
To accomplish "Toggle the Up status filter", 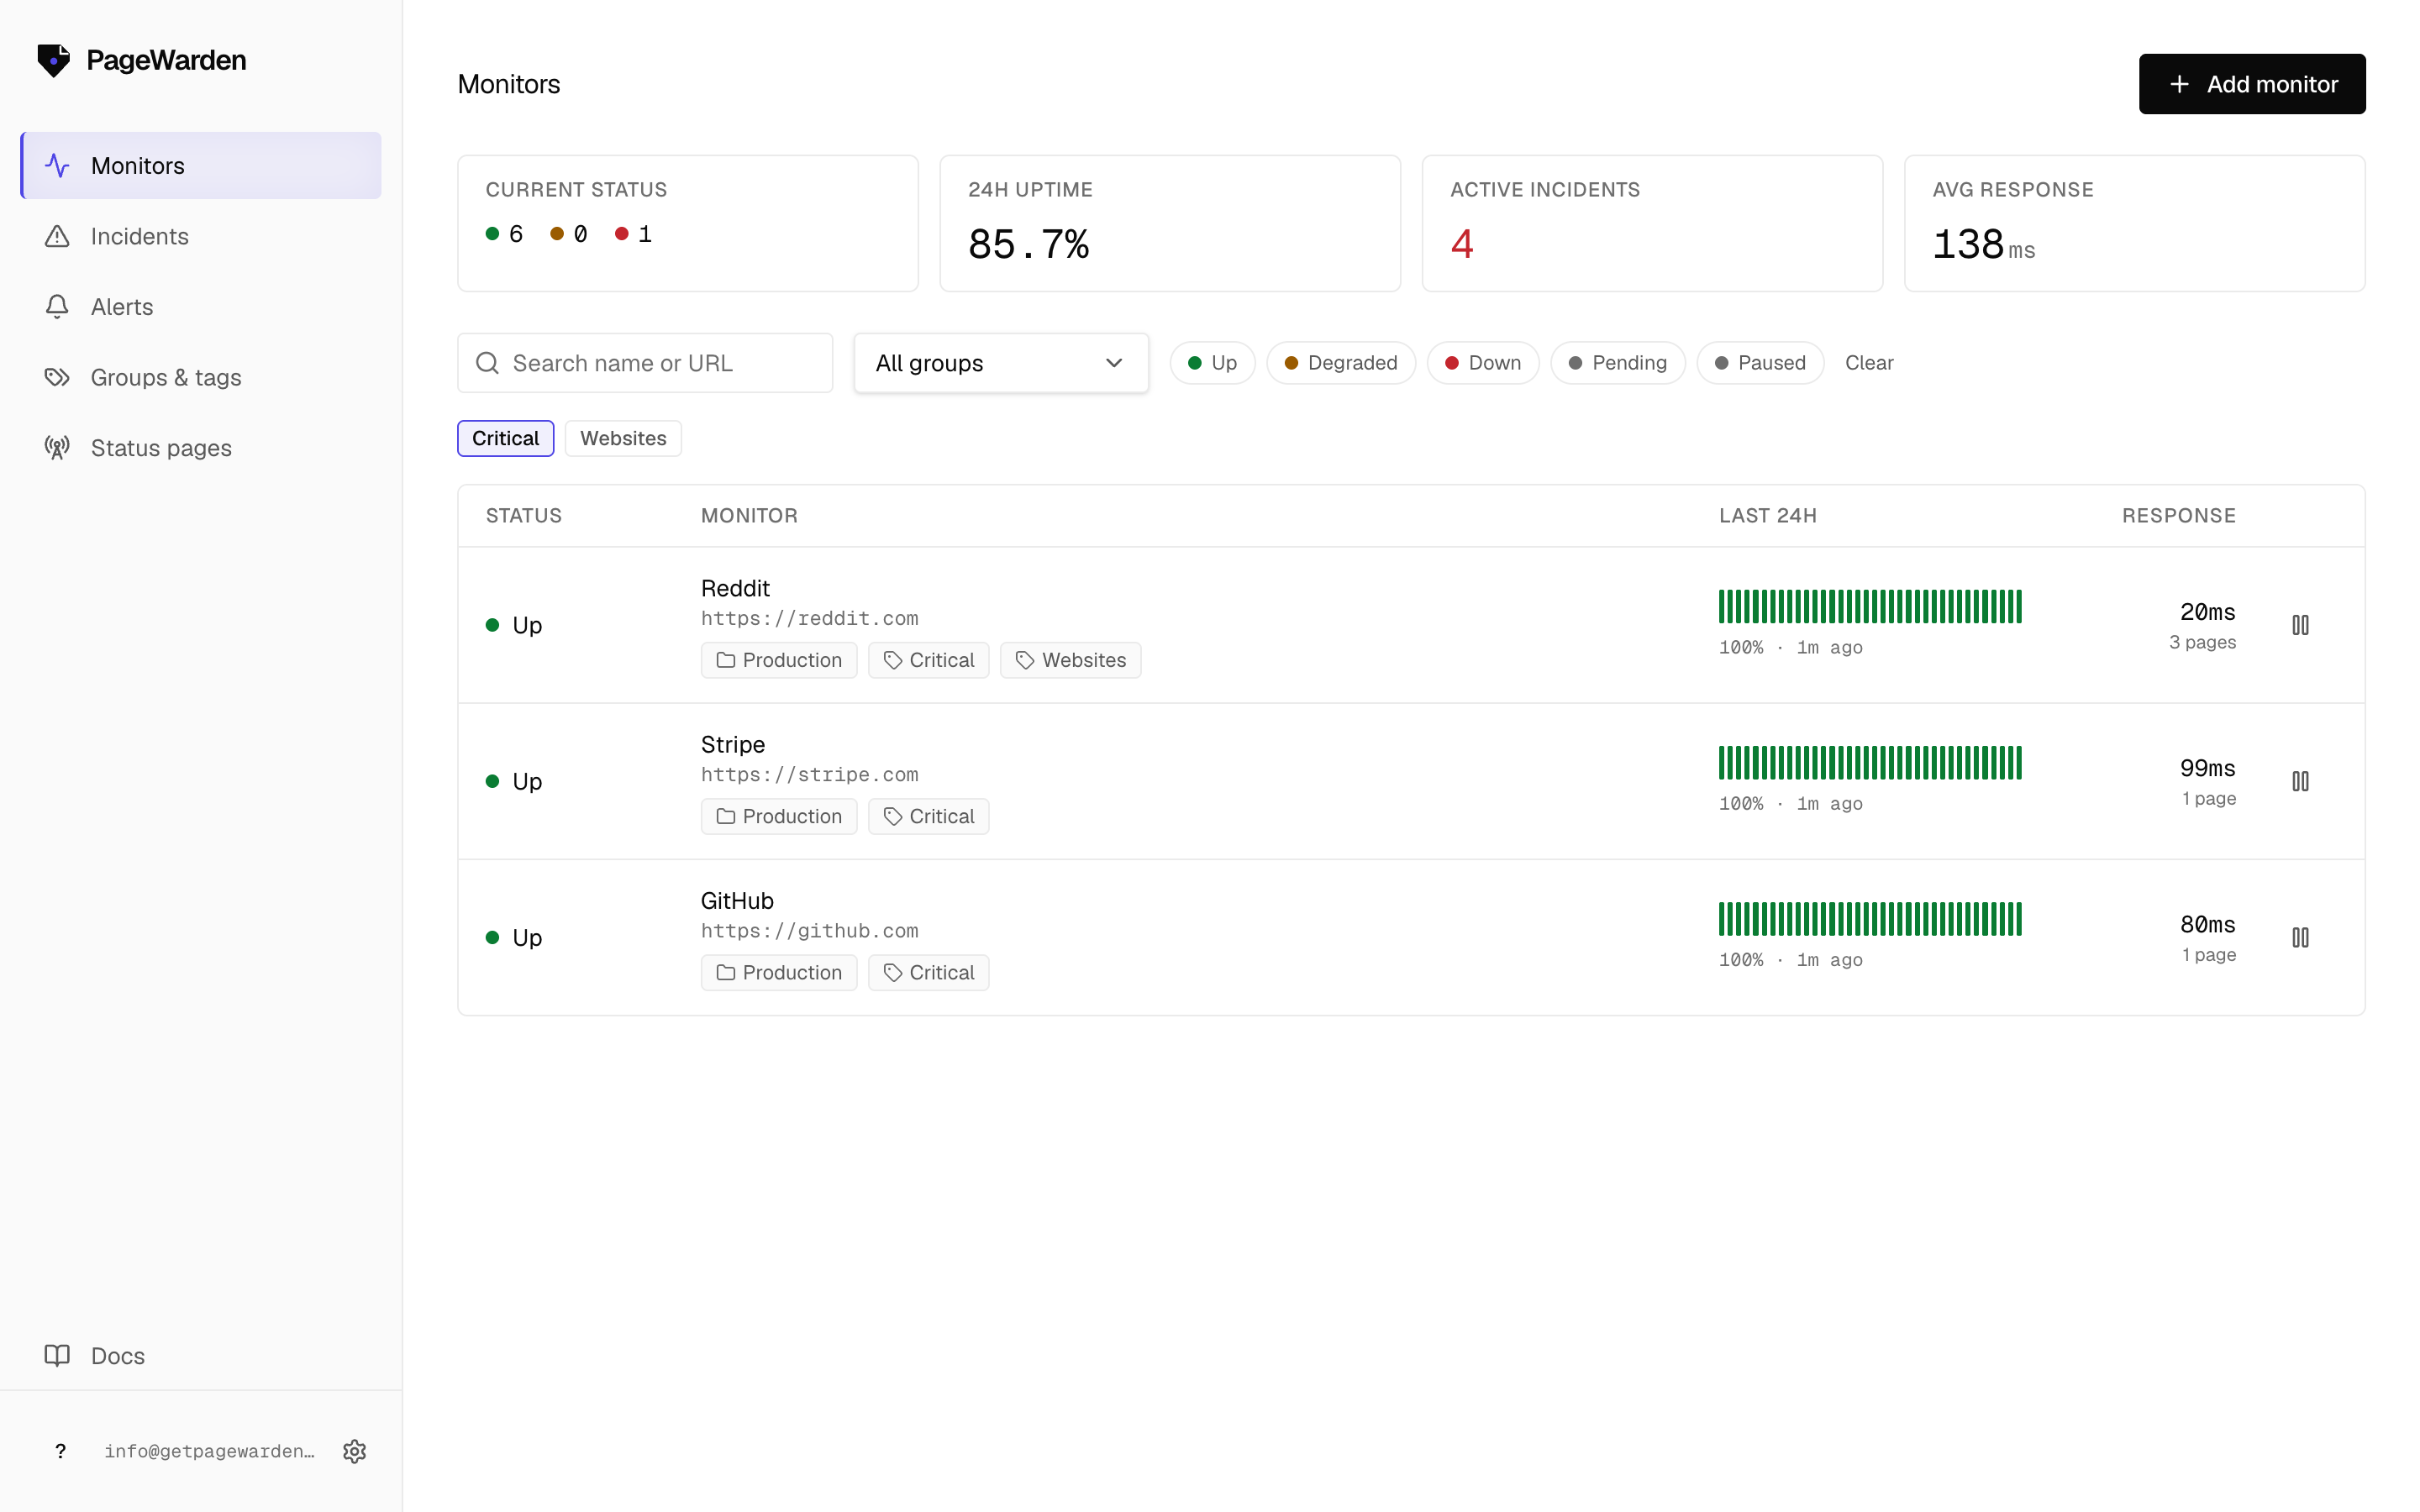I will tap(1212, 363).
